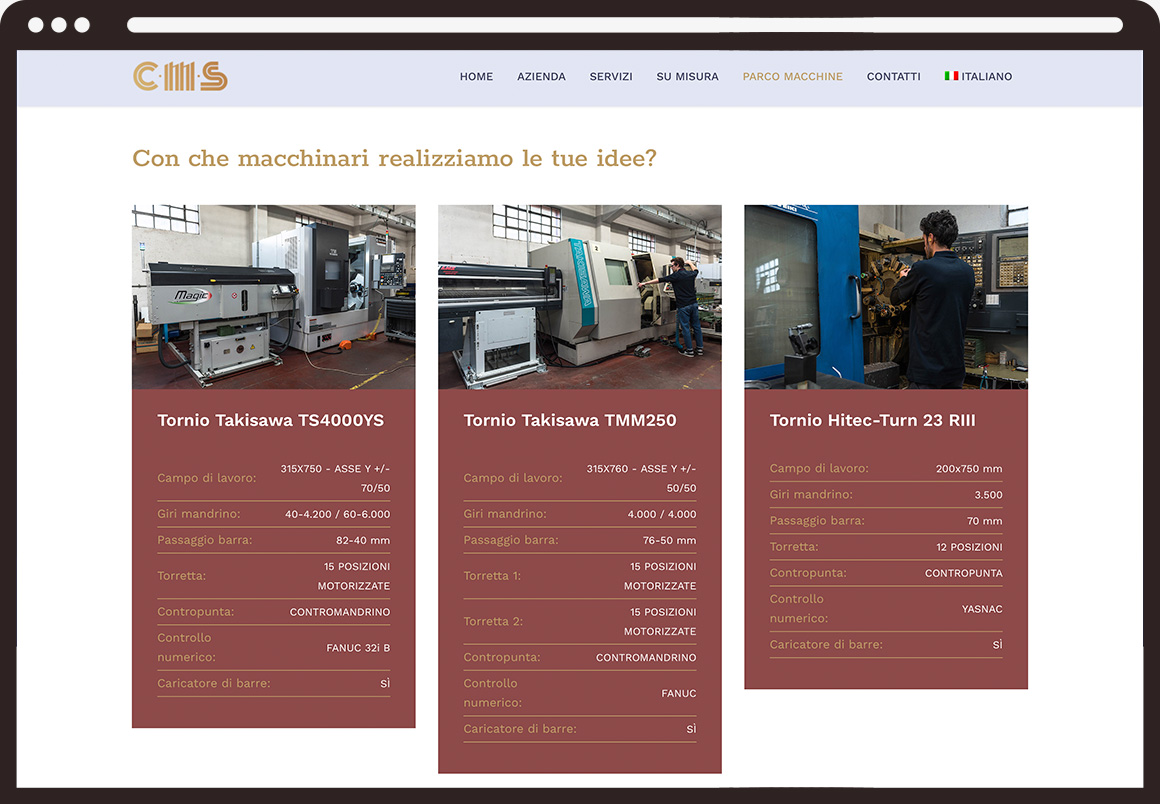Click the CMS logo

coord(180,77)
